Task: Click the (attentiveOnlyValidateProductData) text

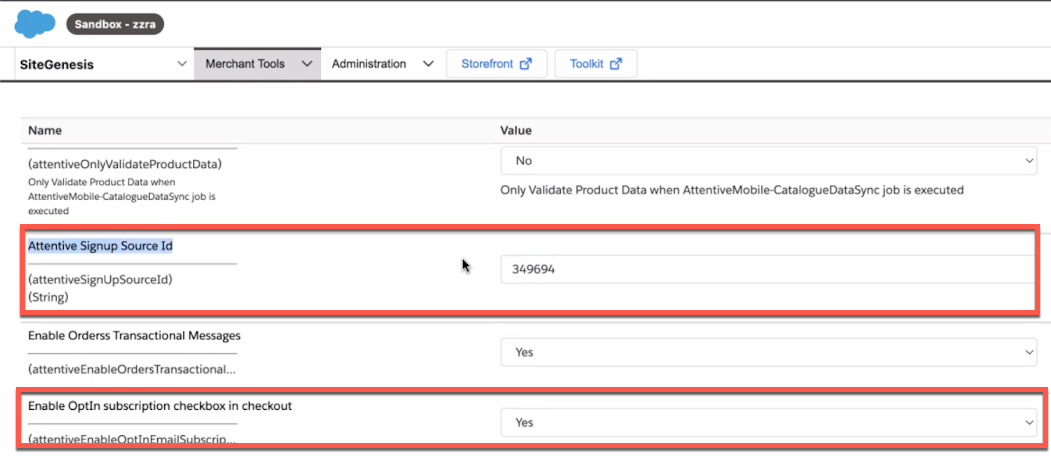Action: 125,164
